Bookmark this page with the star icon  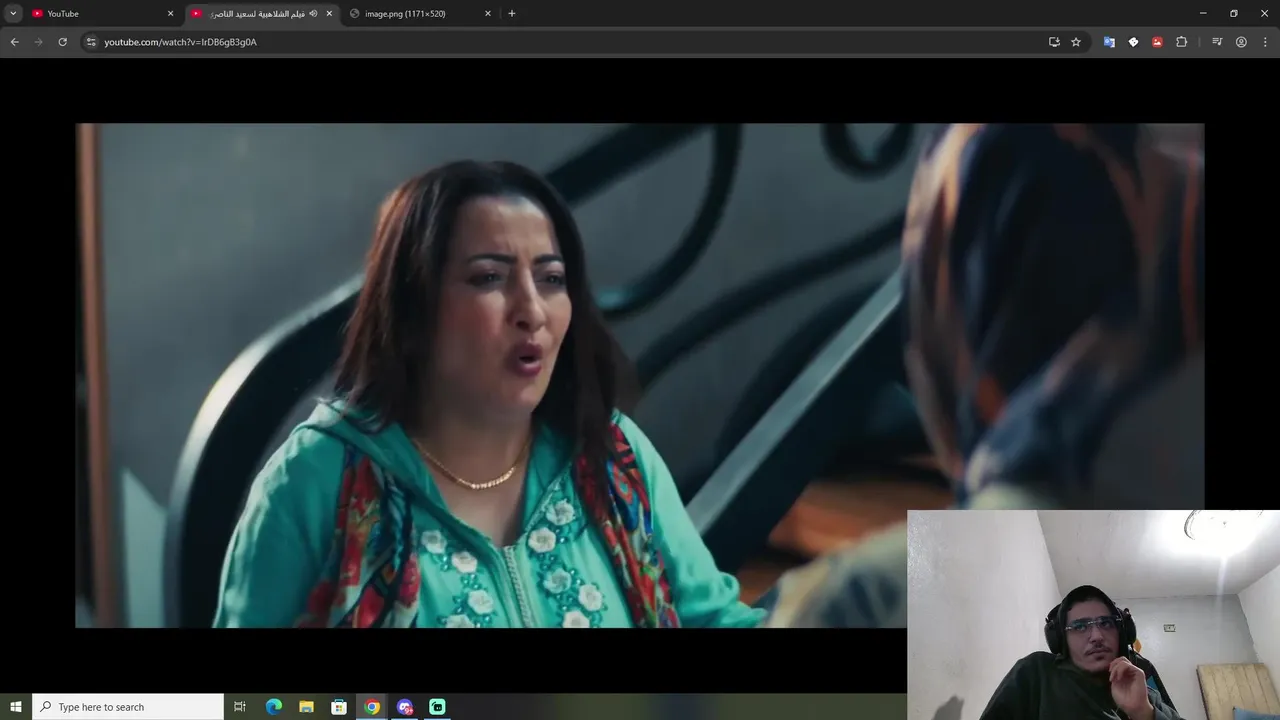[x=1076, y=42]
